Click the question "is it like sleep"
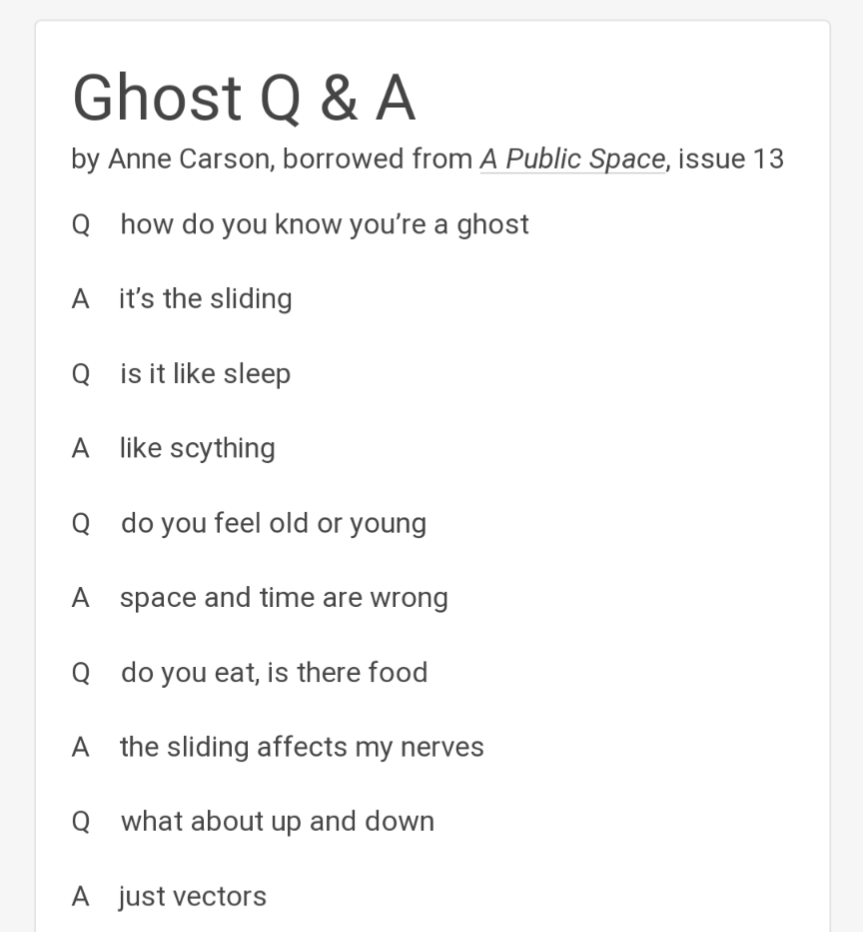This screenshot has width=863, height=932. [x=205, y=374]
